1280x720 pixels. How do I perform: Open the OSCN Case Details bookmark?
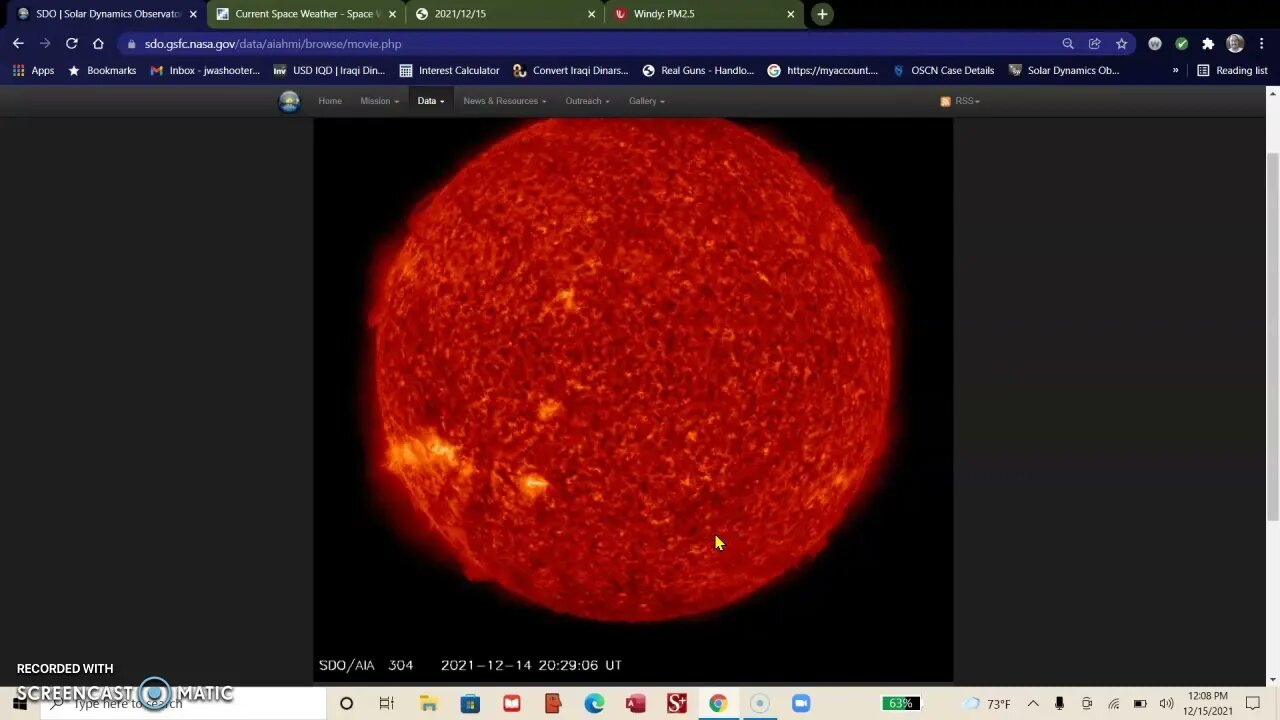942,71
